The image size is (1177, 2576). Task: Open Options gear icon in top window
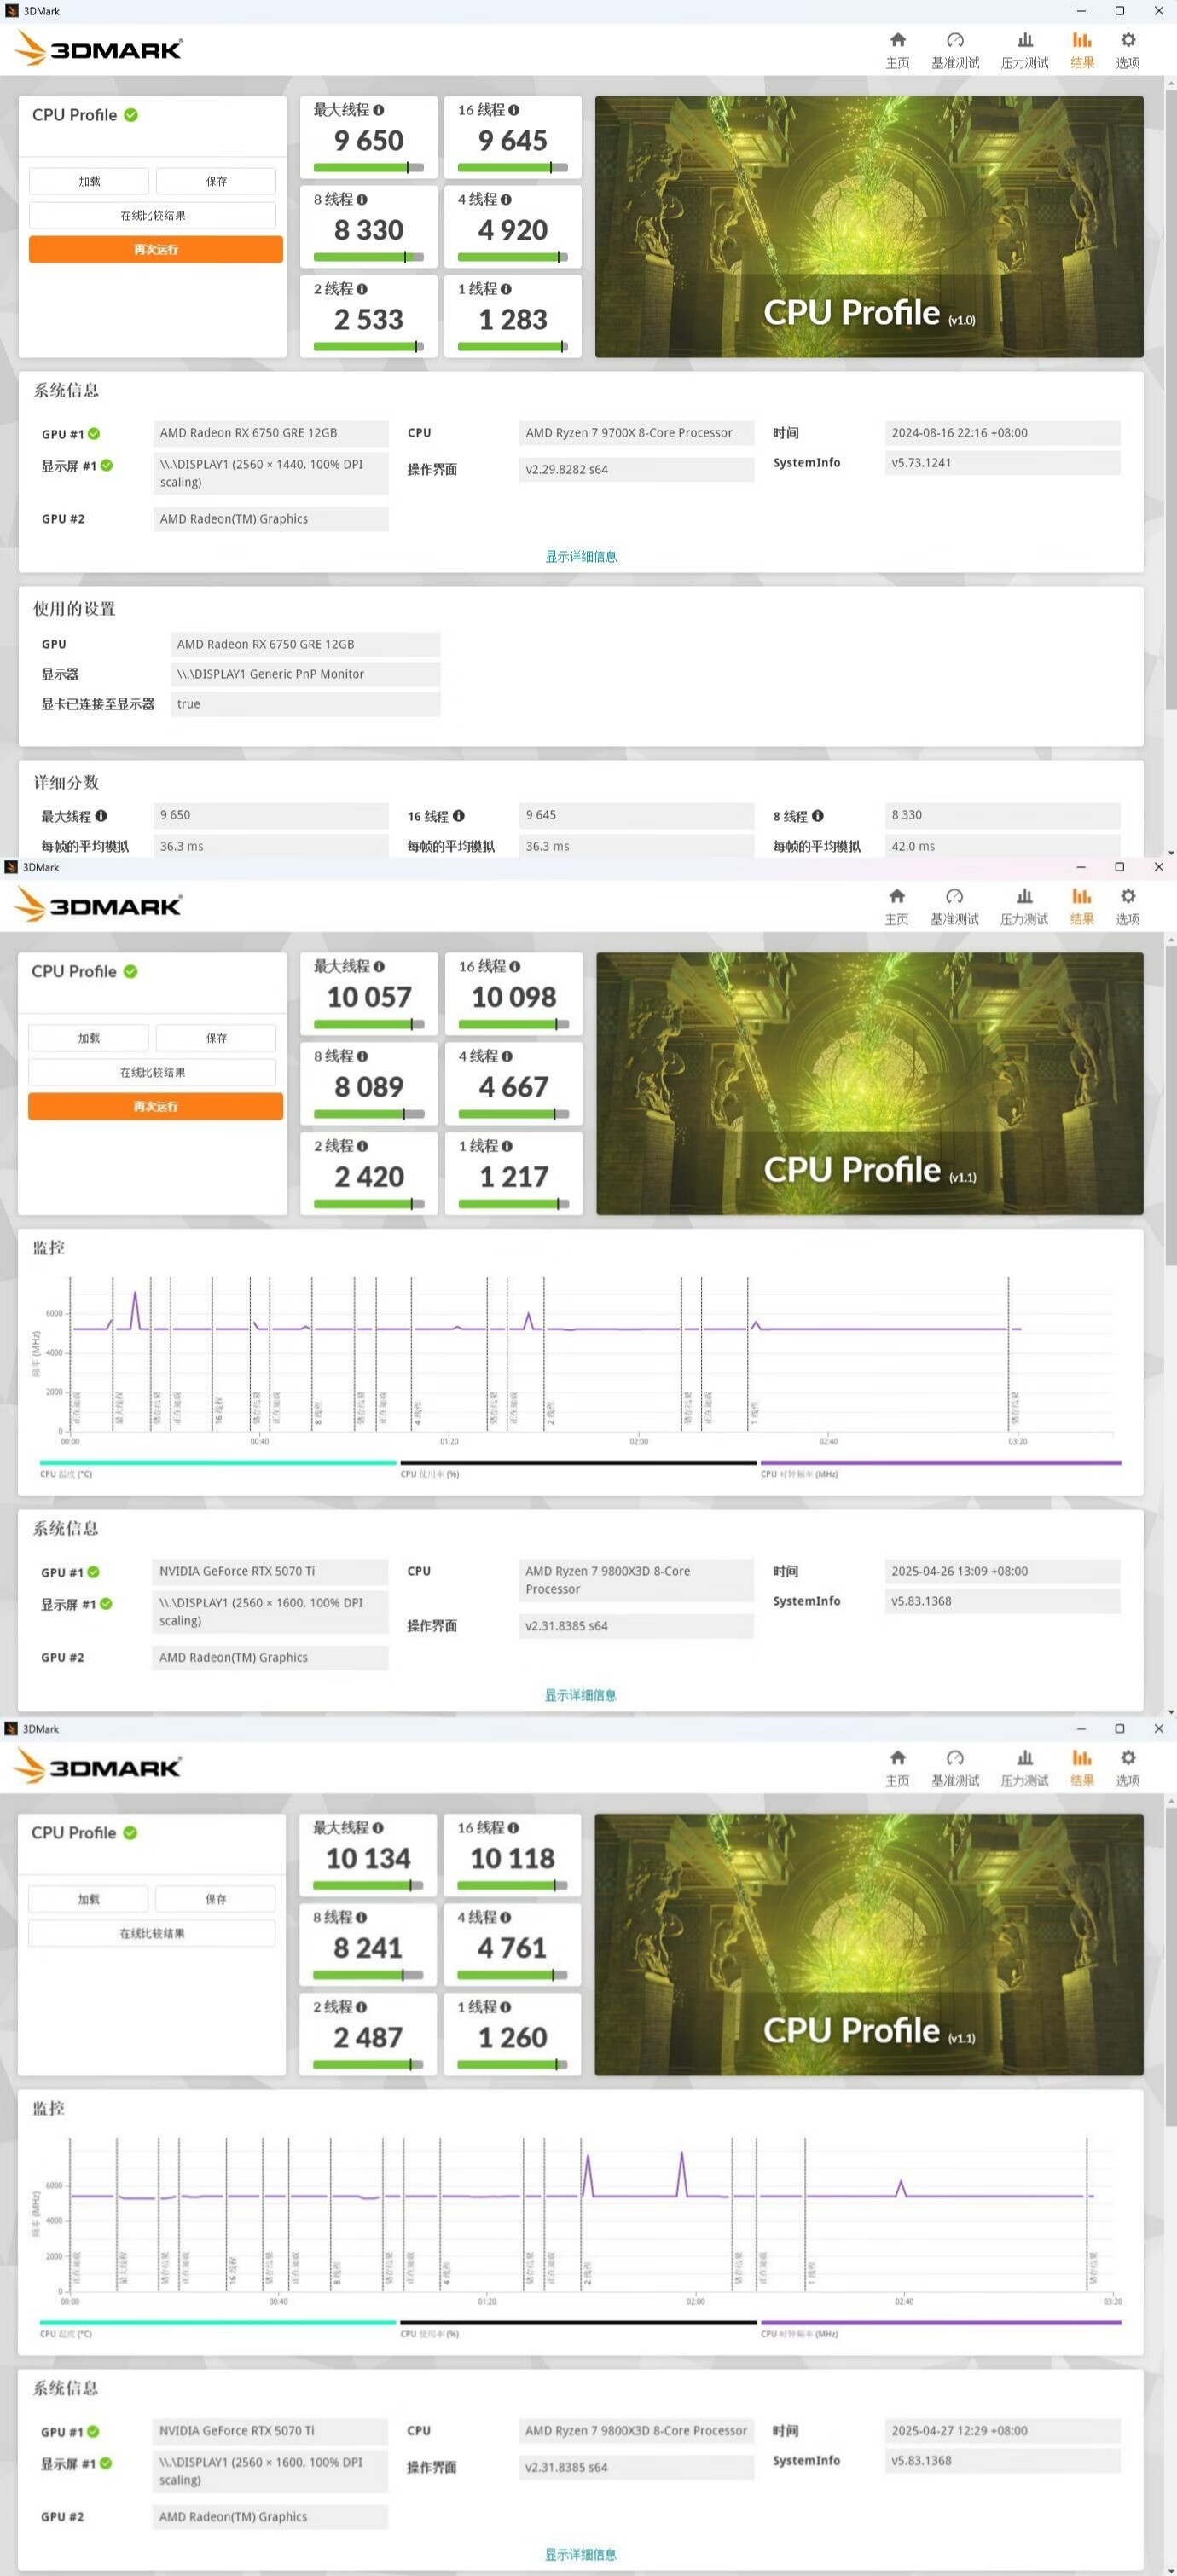[1128, 40]
